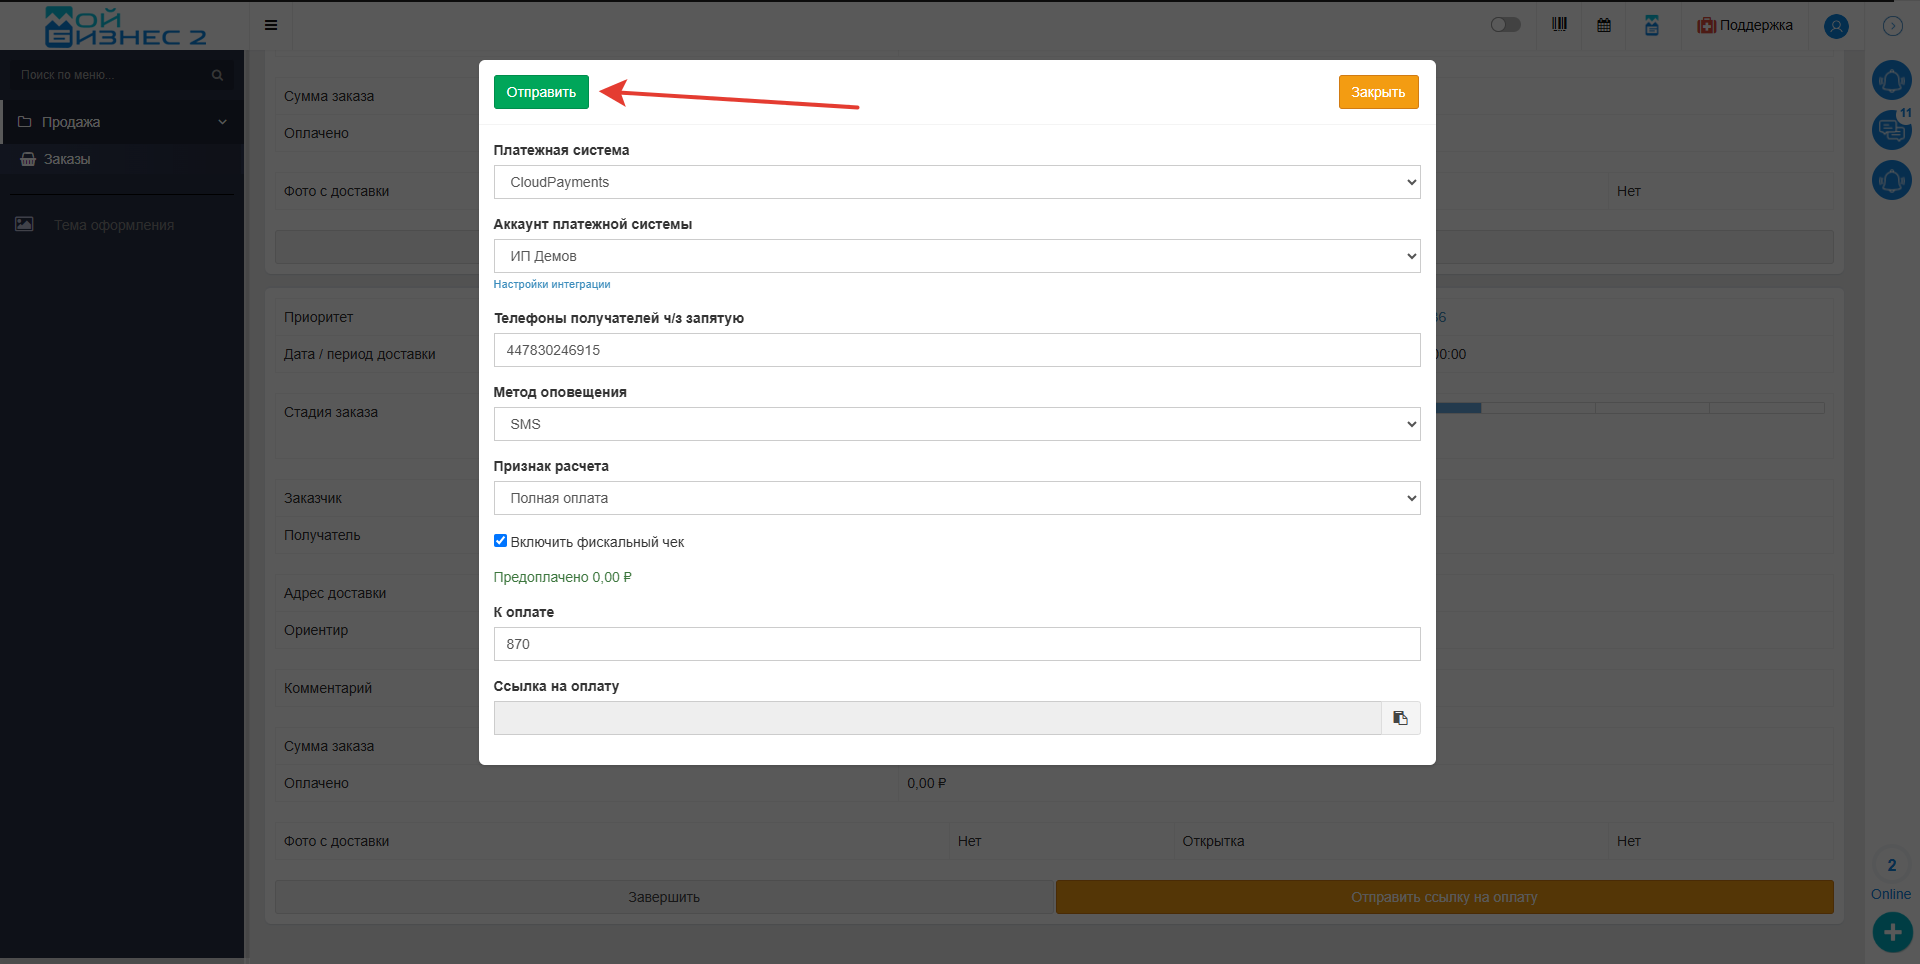Uncheck 'Включить фискальный чек' checkbox
This screenshot has width=1920, height=964.
click(x=500, y=541)
